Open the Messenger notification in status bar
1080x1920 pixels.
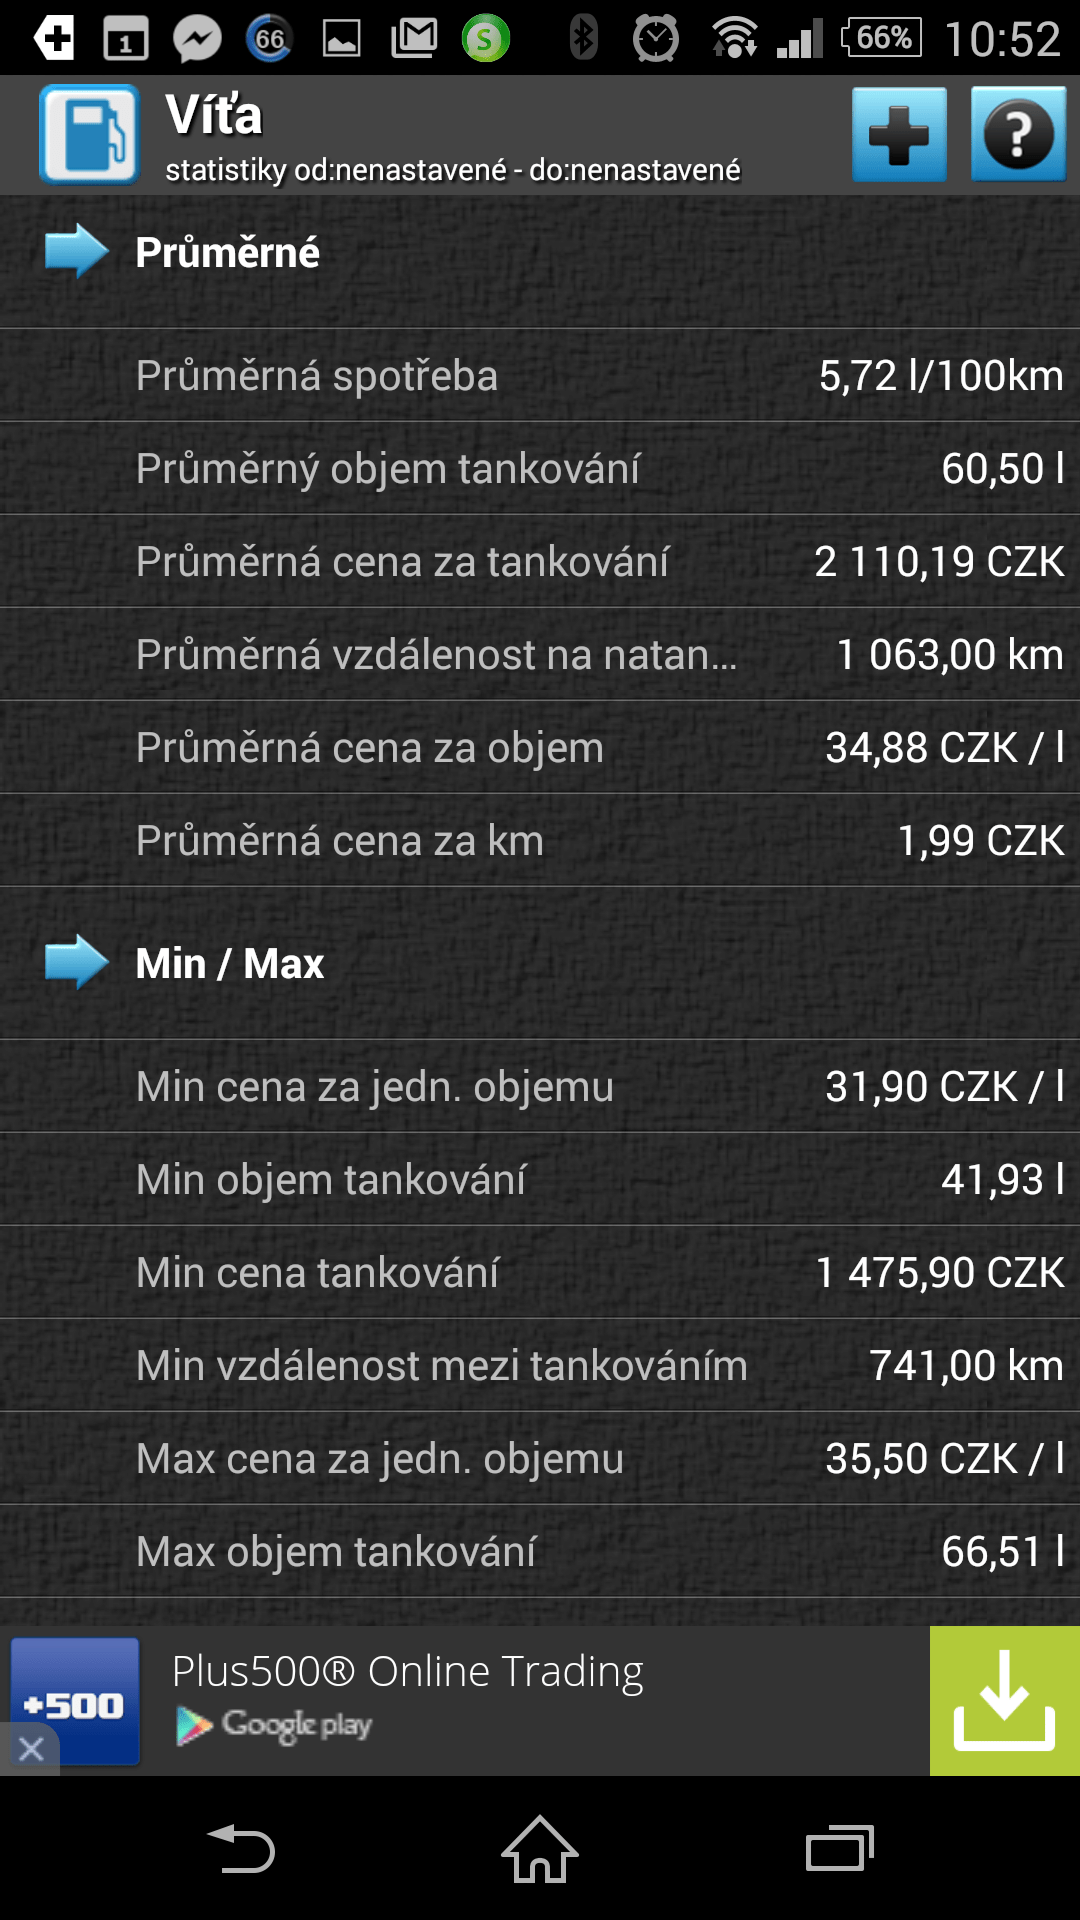coord(197,39)
